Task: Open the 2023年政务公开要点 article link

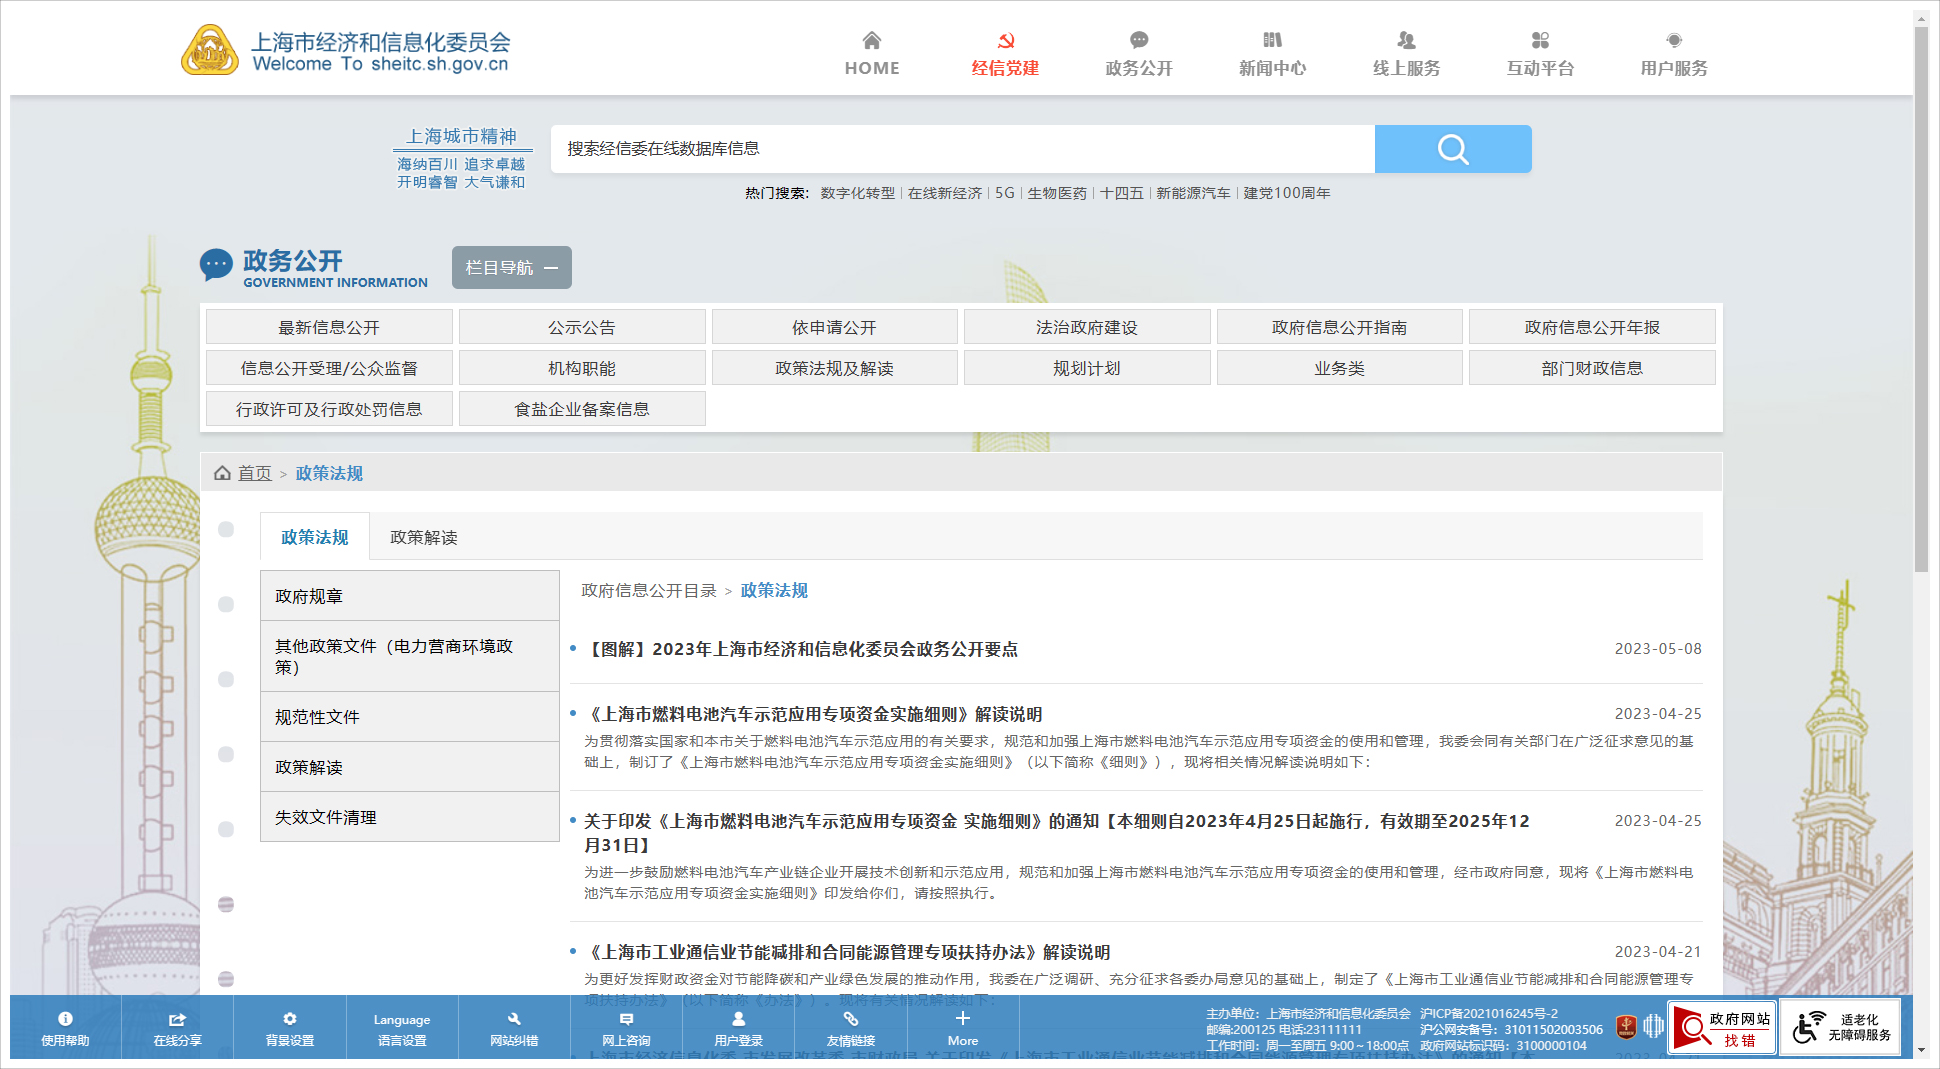Action: (x=801, y=650)
